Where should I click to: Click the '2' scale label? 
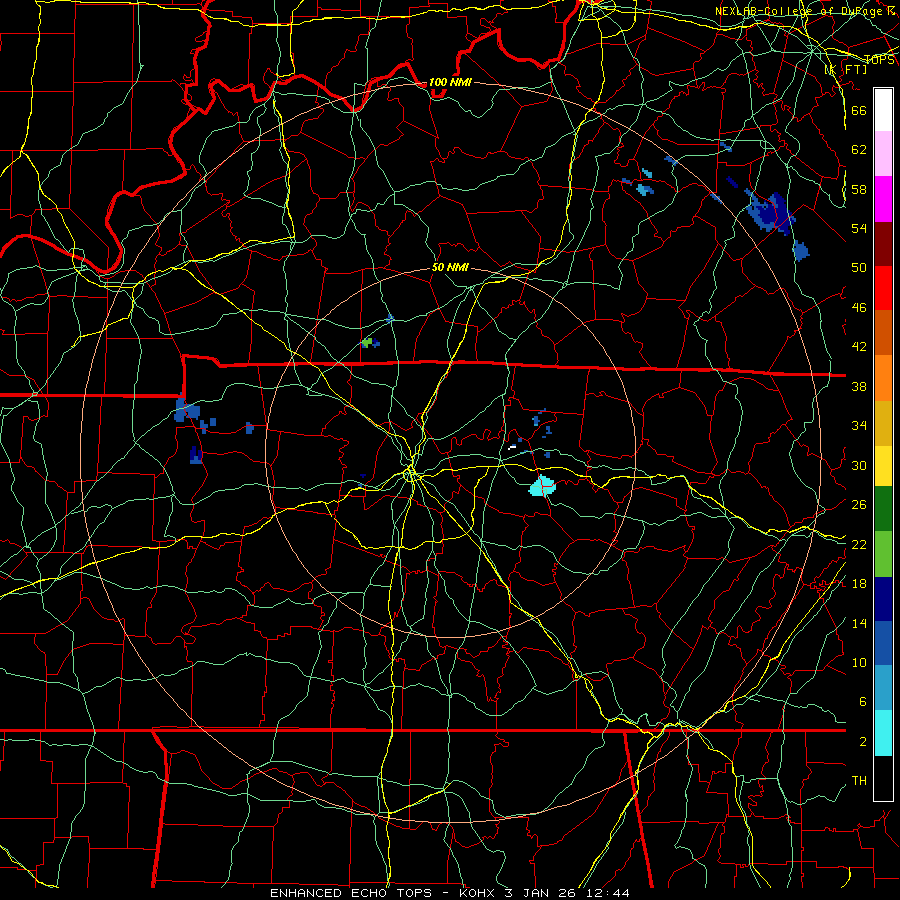click(x=862, y=742)
